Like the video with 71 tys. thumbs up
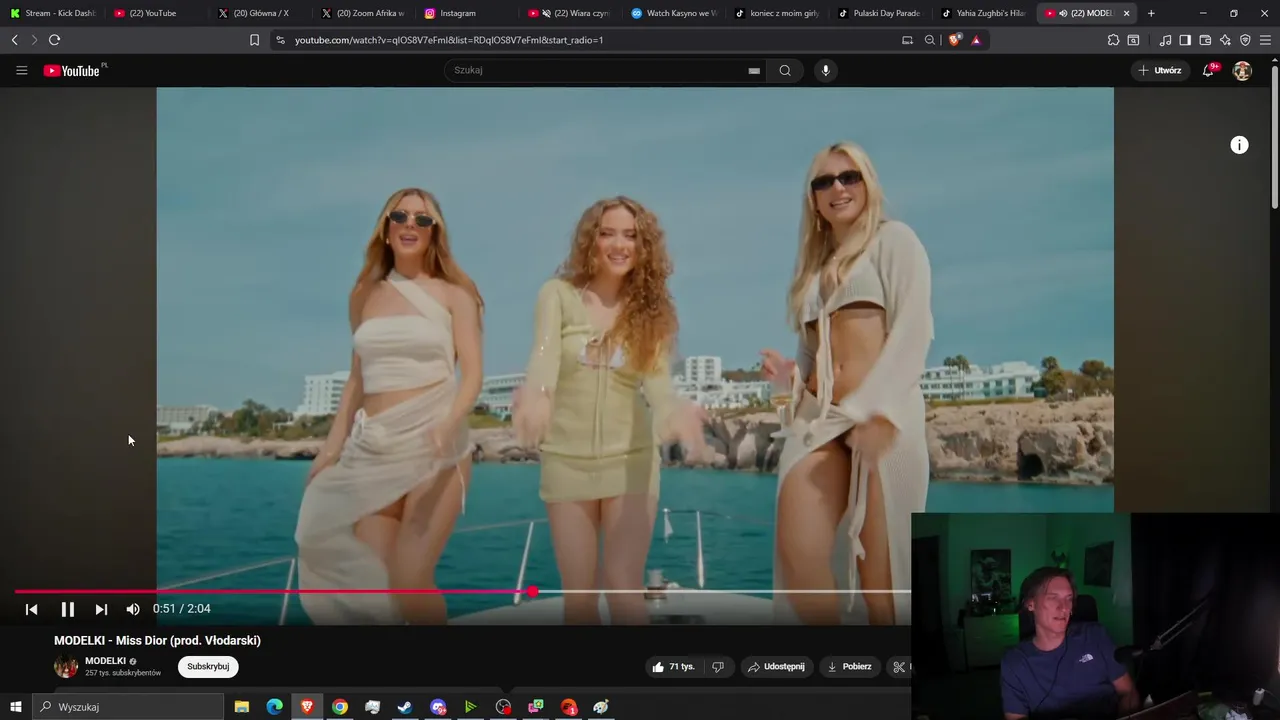 673,667
